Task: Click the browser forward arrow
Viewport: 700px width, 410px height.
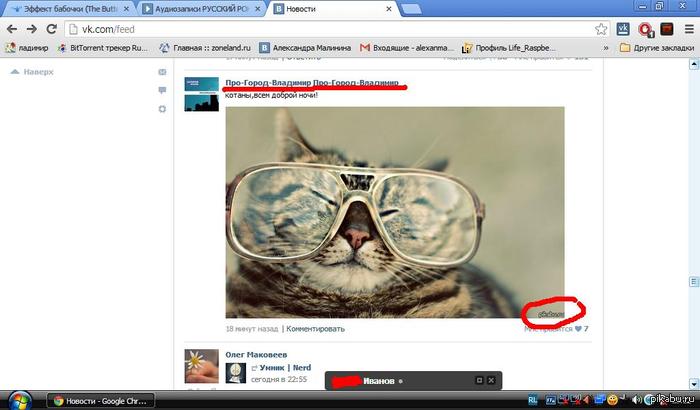Action: pos(31,29)
